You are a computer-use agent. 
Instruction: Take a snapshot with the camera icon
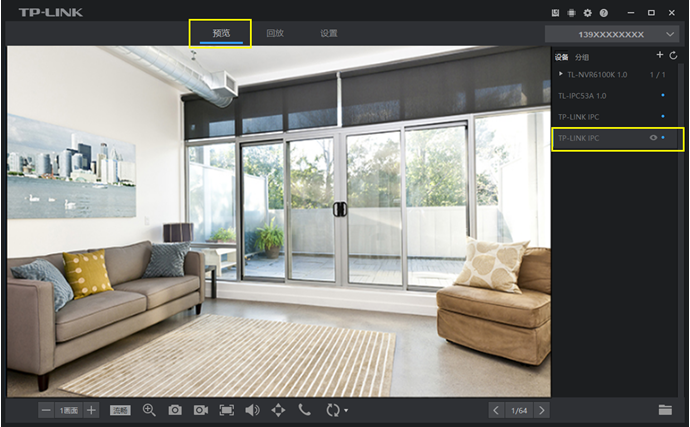(x=175, y=410)
